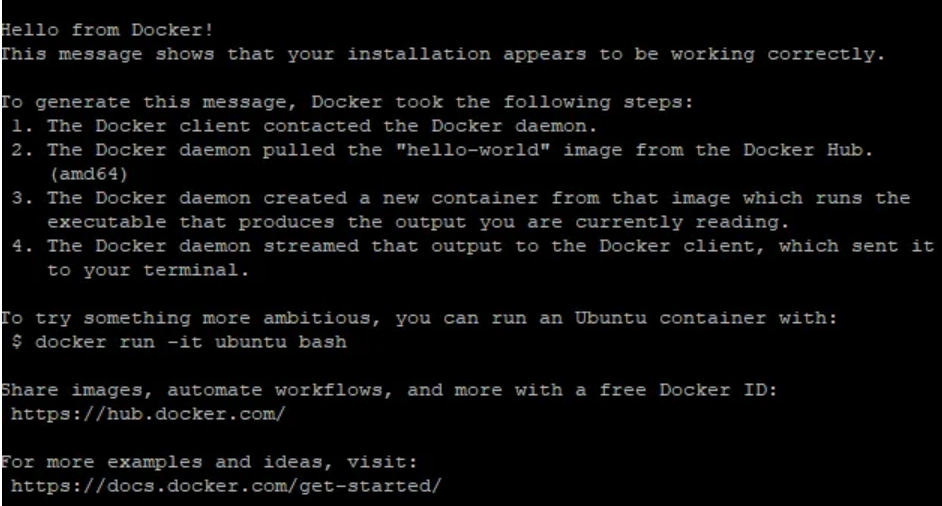Click the words "free Docker ID:"
The image size is (942, 506).
[x=688, y=390]
